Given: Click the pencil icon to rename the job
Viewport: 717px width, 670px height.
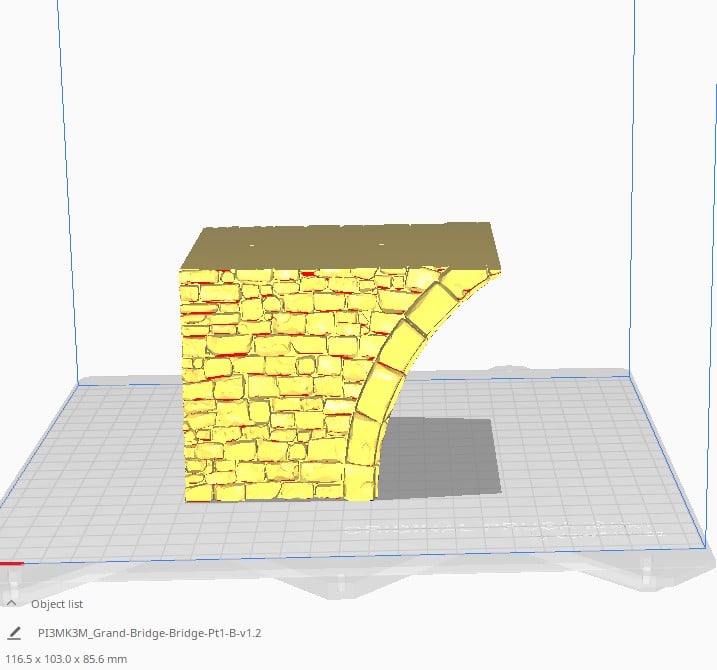Looking at the screenshot, I should point(13,633).
